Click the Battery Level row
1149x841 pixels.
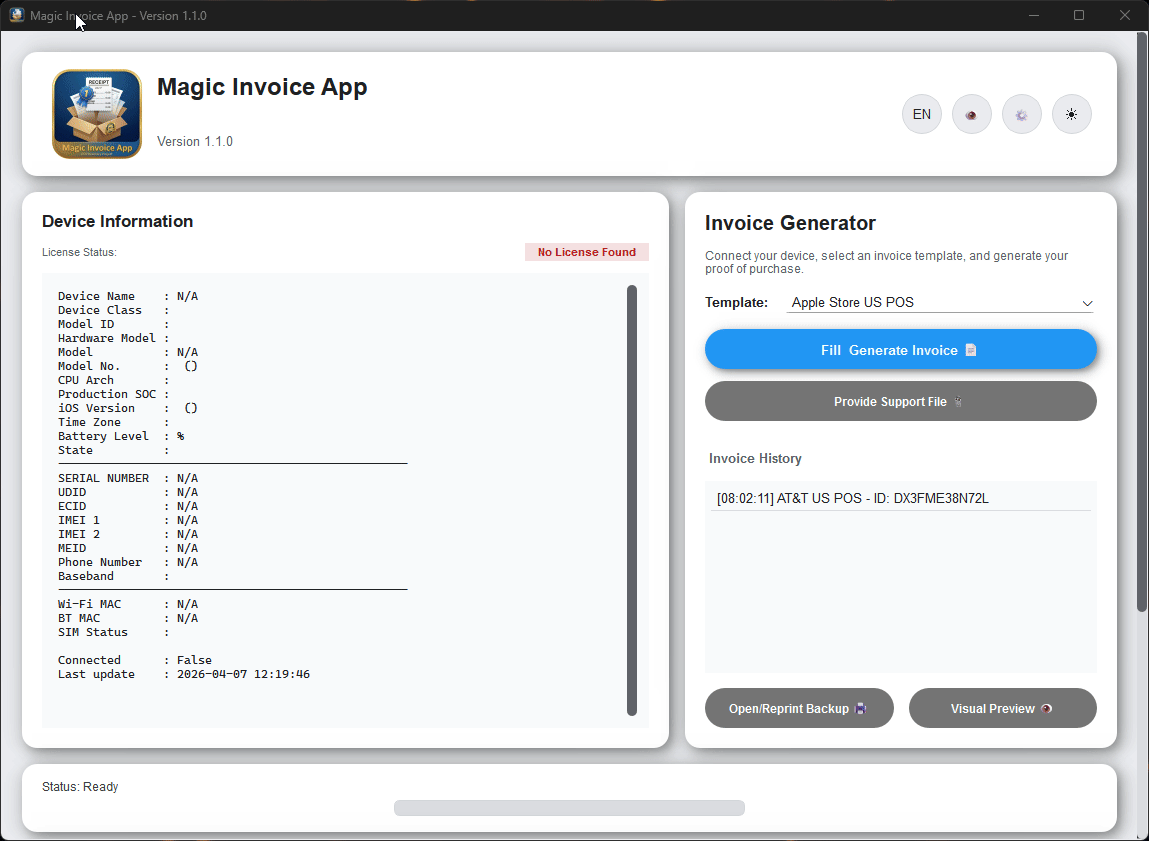121,436
